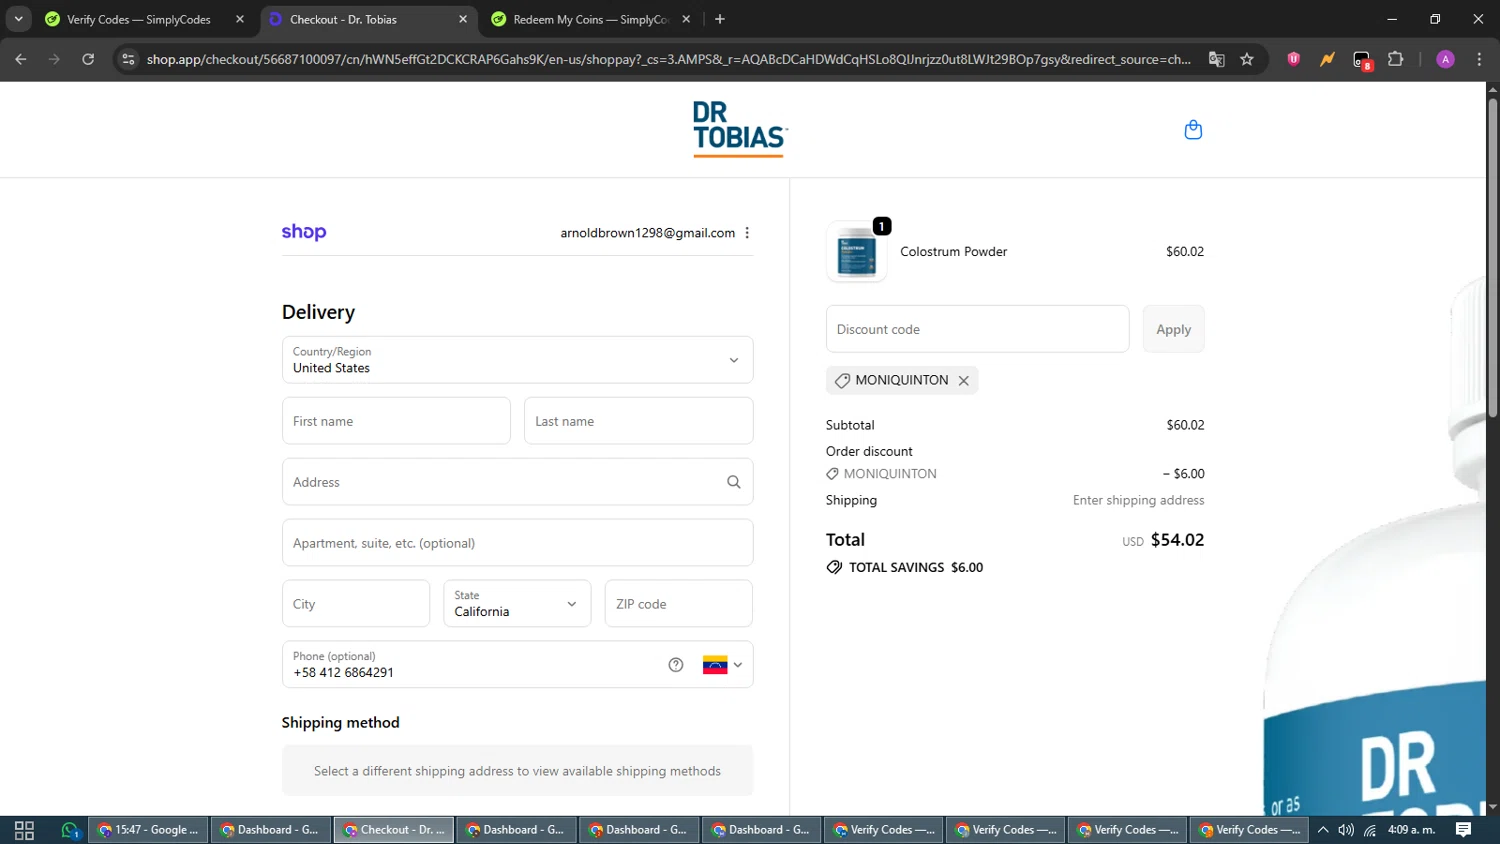Click the address bar URL
The image size is (1500, 844).
pos(668,59)
